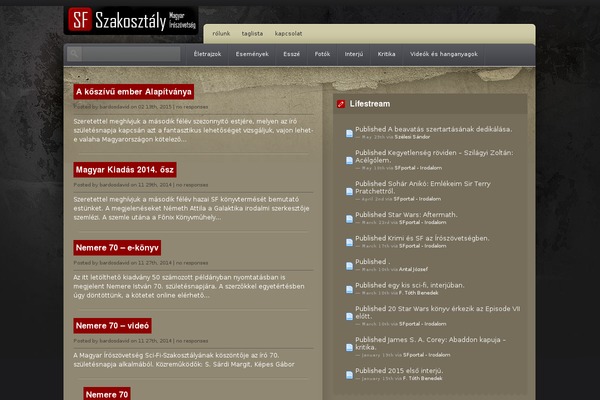Viewport: 600px width, 400px height.
Task: Click excerpt starting 'A Magyar Írószövetség Sci-Fi-Szakosztályának'
Action: click(184, 360)
